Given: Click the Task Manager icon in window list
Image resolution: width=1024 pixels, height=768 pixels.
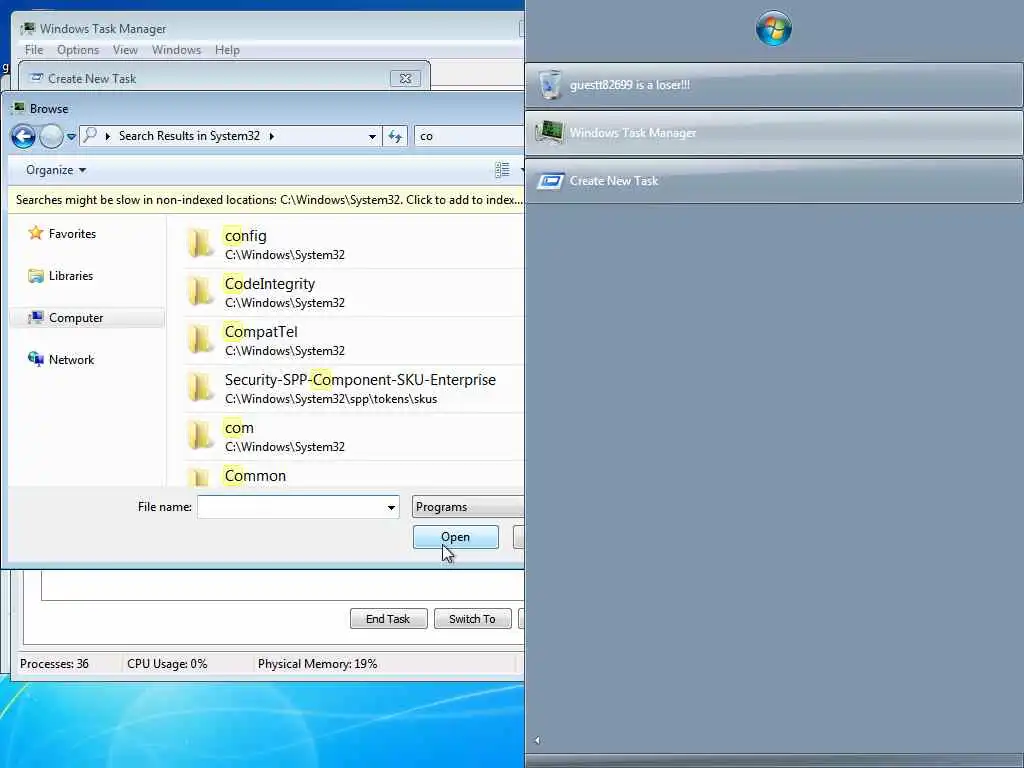Looking at the screenshot, I should tap(550, 132).
